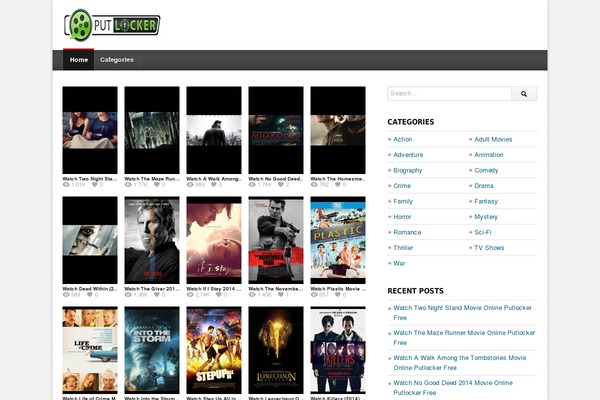Open the Romance category

(x=407, y=232)
